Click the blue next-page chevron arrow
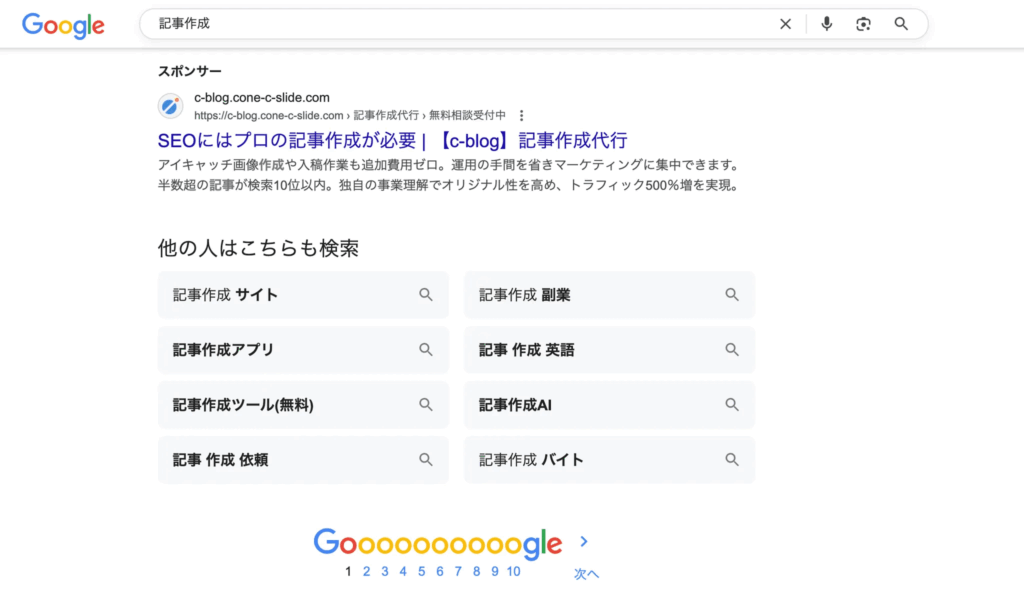Image resolution: width=1024 pixels, height=607 pixels. click(584, 542)
